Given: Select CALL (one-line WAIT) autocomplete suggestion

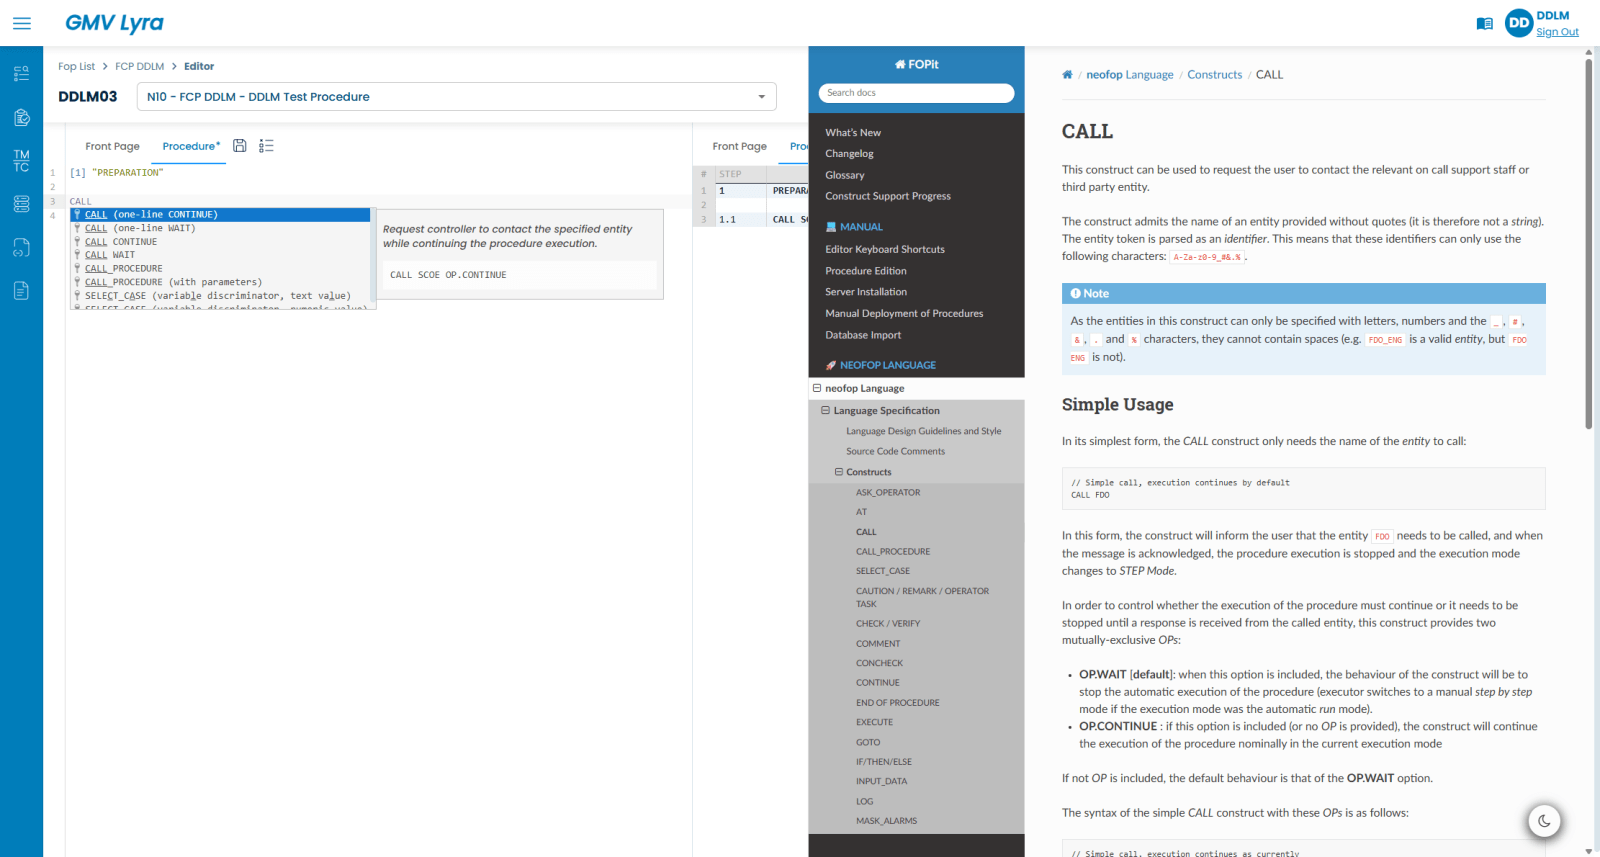Looking at the screenshot, I should click(140, 228).
